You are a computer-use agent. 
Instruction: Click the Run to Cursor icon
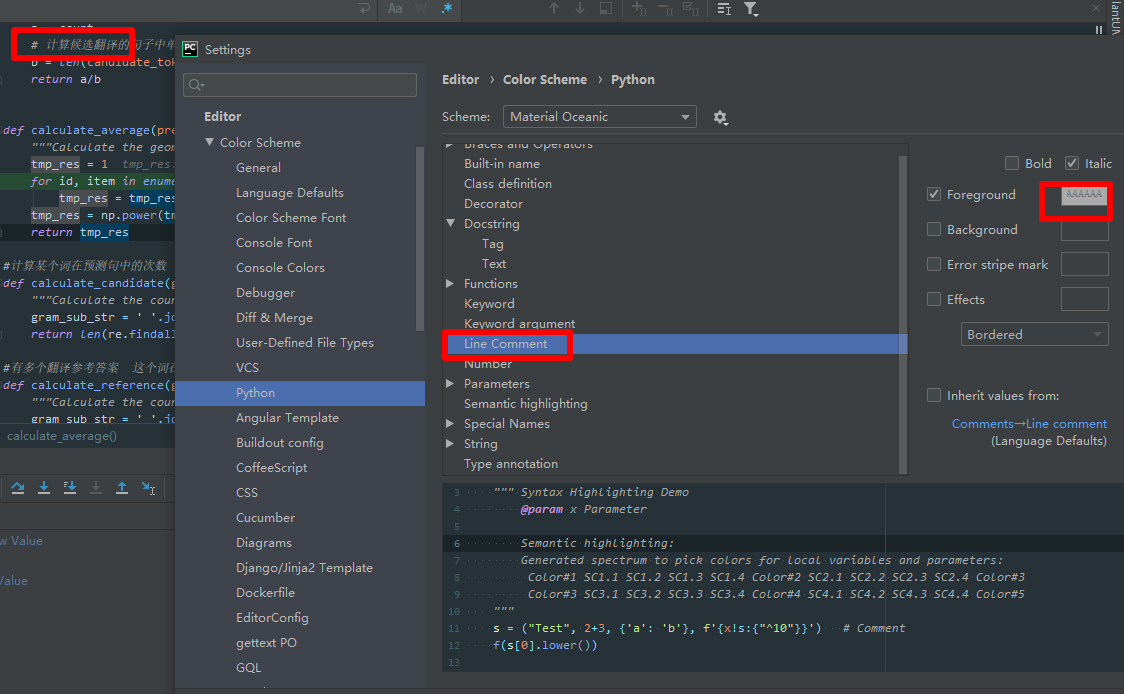pyautogui.click(x=148, y=488)
